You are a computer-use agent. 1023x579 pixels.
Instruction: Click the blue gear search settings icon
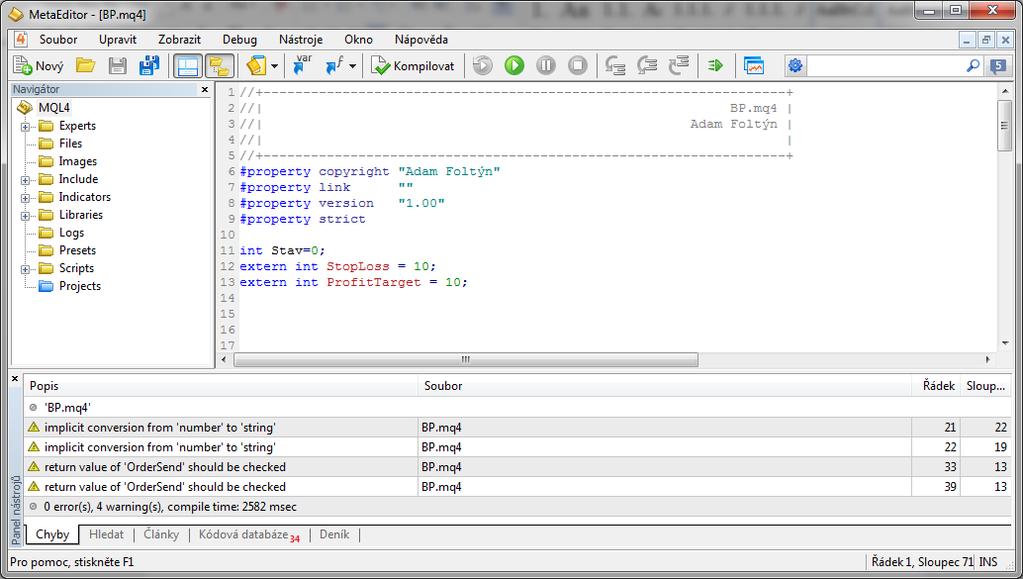point(795,65)
